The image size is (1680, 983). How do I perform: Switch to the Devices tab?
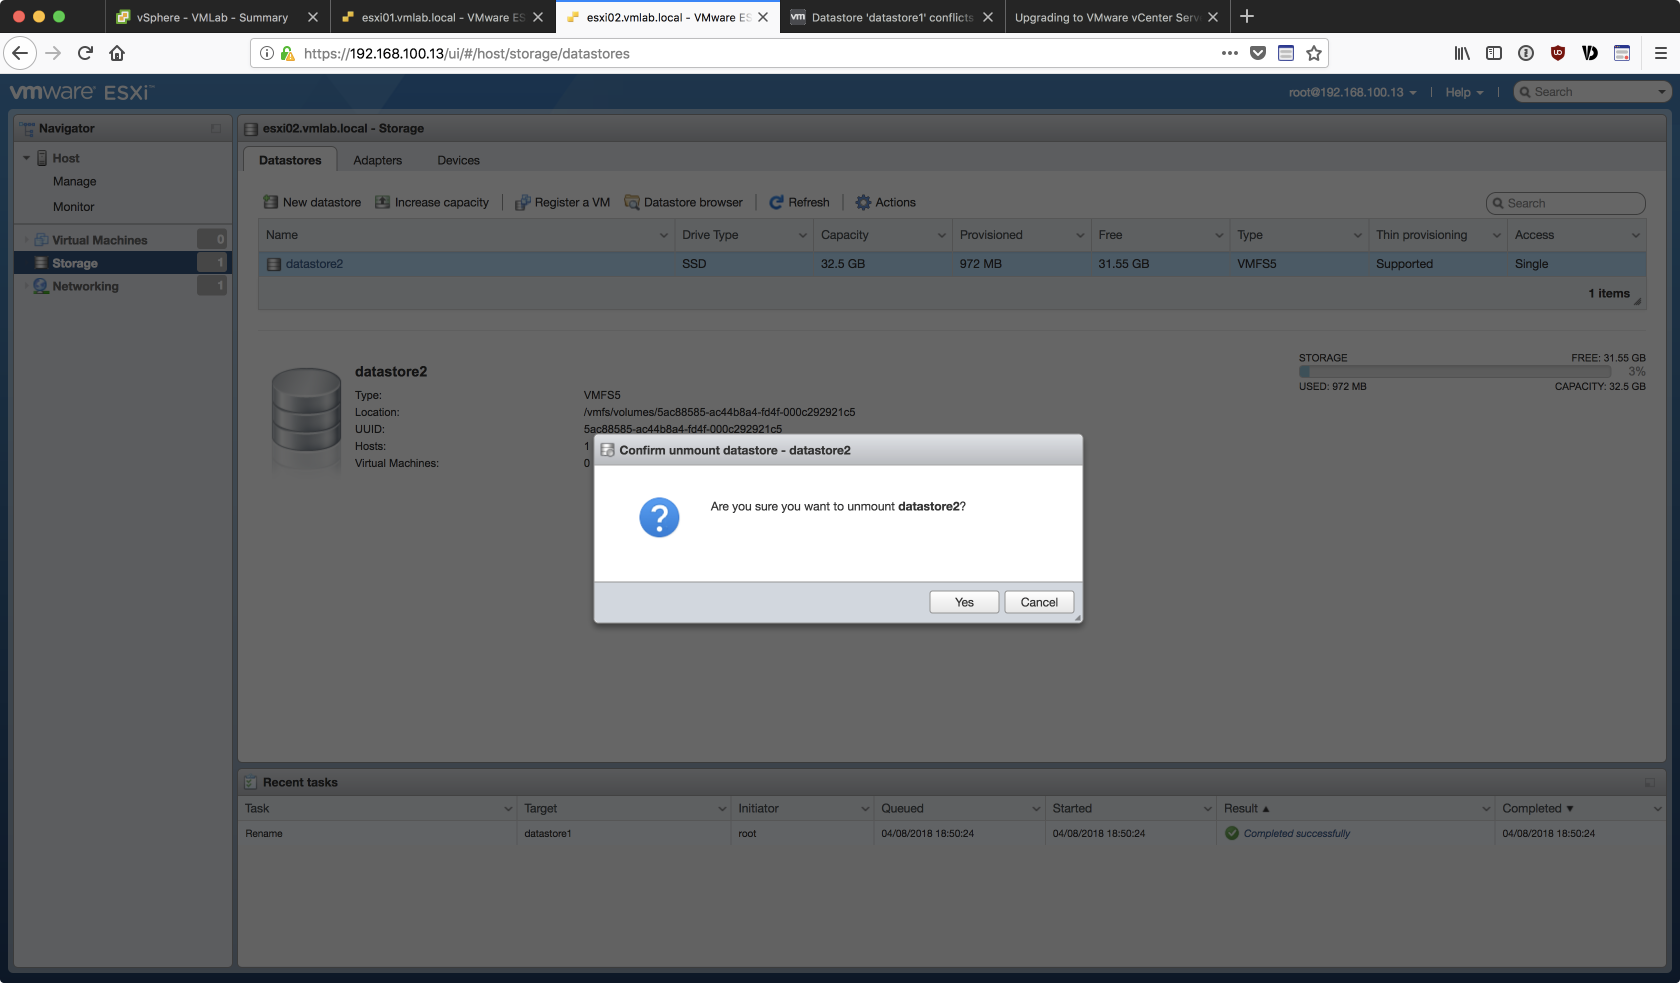click(458, 160)
